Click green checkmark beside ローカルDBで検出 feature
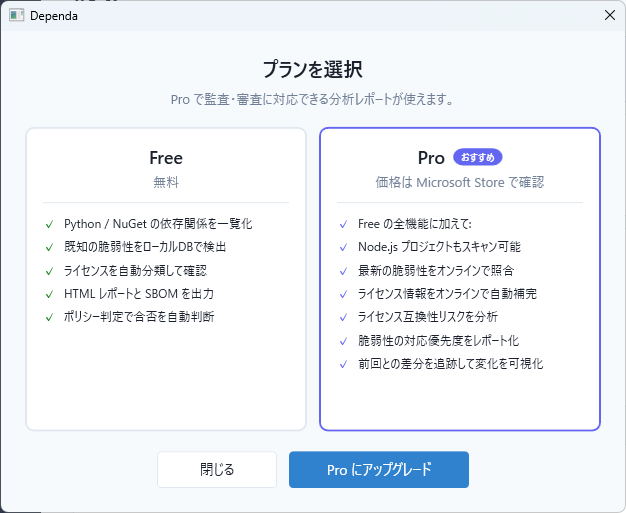Image resolution: width=626 pixels, height=513 pixels. 50,248
